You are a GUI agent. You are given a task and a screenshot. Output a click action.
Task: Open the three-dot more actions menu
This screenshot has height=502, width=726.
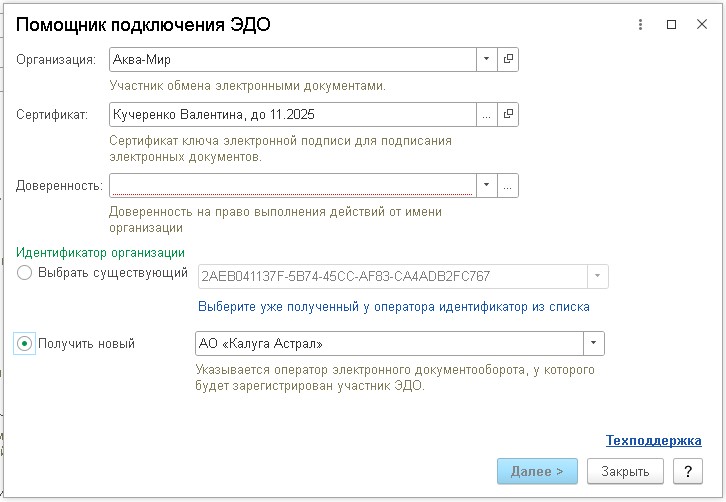[x=640, y=25]
